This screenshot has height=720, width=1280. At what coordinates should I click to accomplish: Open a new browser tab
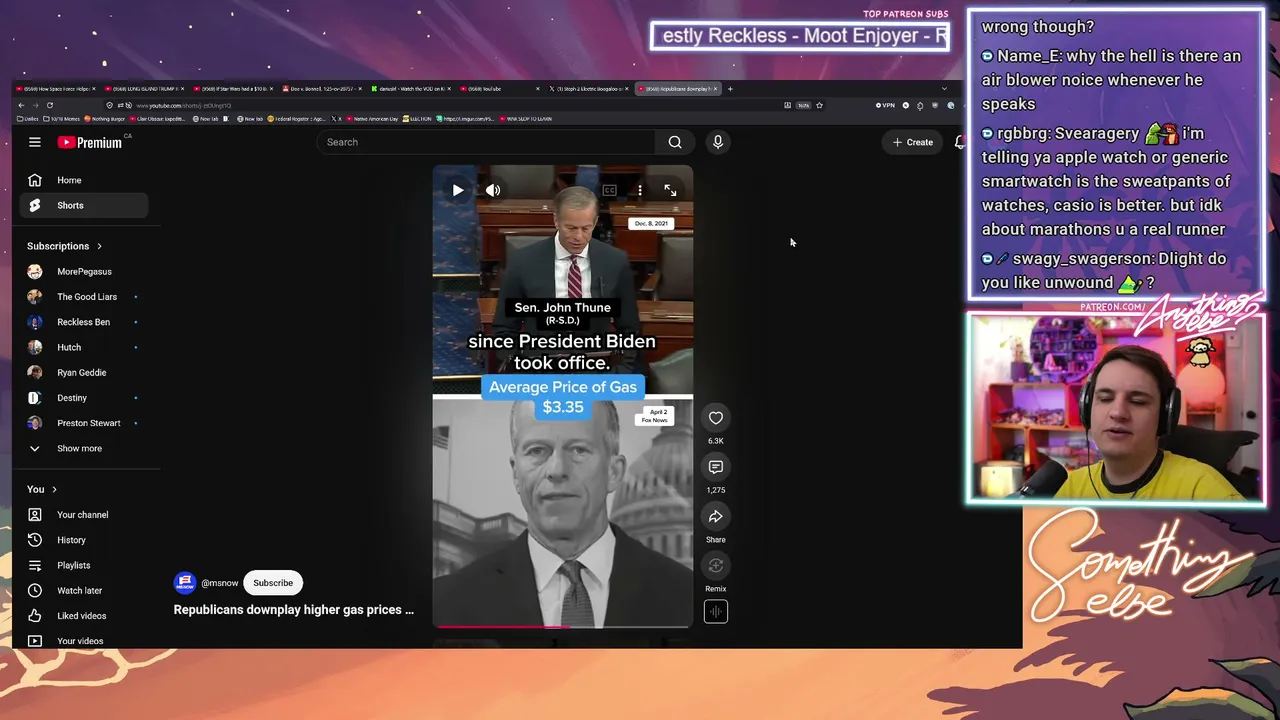click(730, 89)
